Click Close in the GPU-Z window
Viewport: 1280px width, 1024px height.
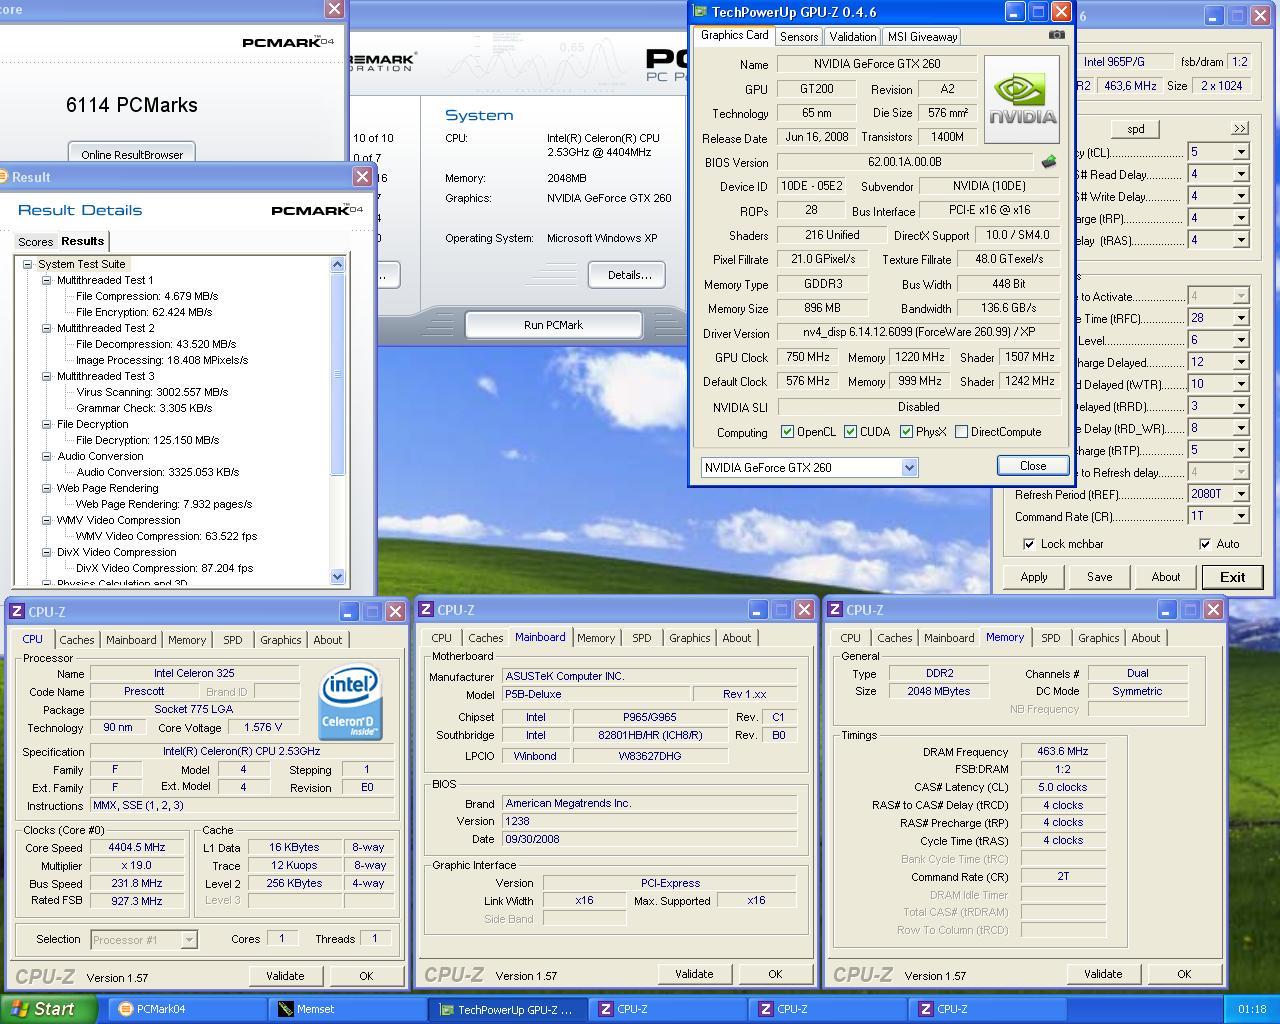click(1032, 466)
